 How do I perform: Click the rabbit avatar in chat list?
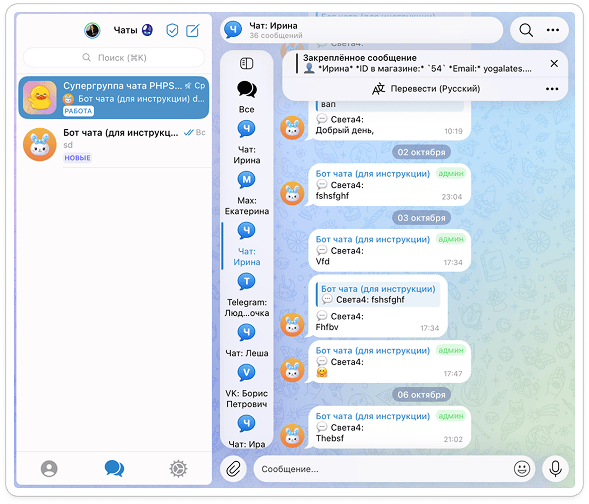pos(39,145)
